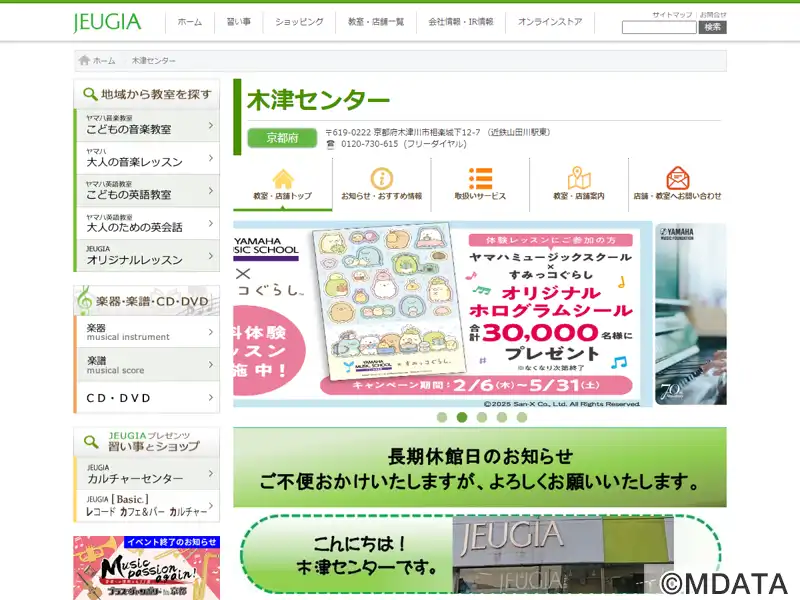
Task: Select the second active carousel dot
Action: [462, 417]
